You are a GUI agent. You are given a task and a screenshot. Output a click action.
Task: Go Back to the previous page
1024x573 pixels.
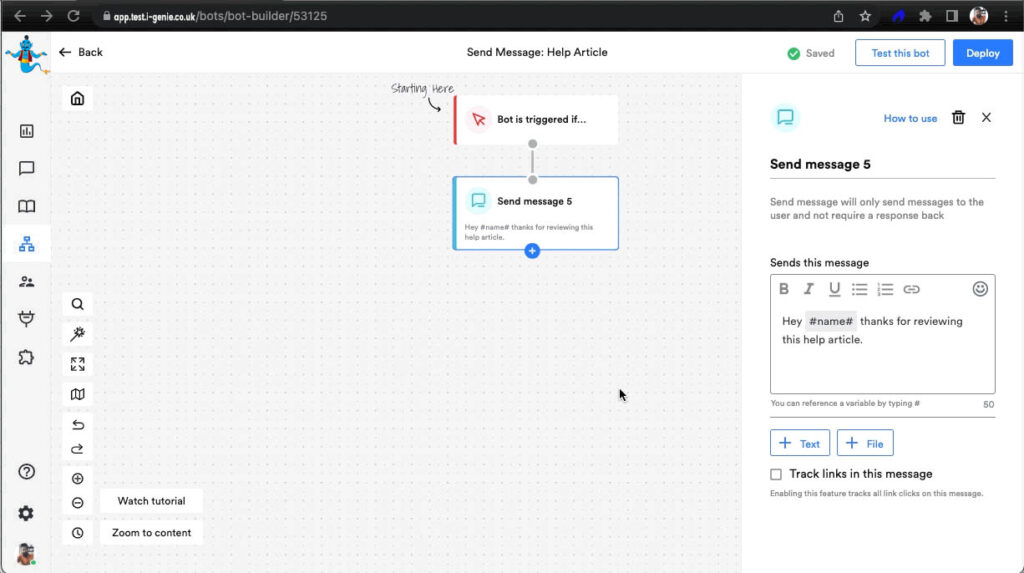pyautogui.click(x=81, y=52)
